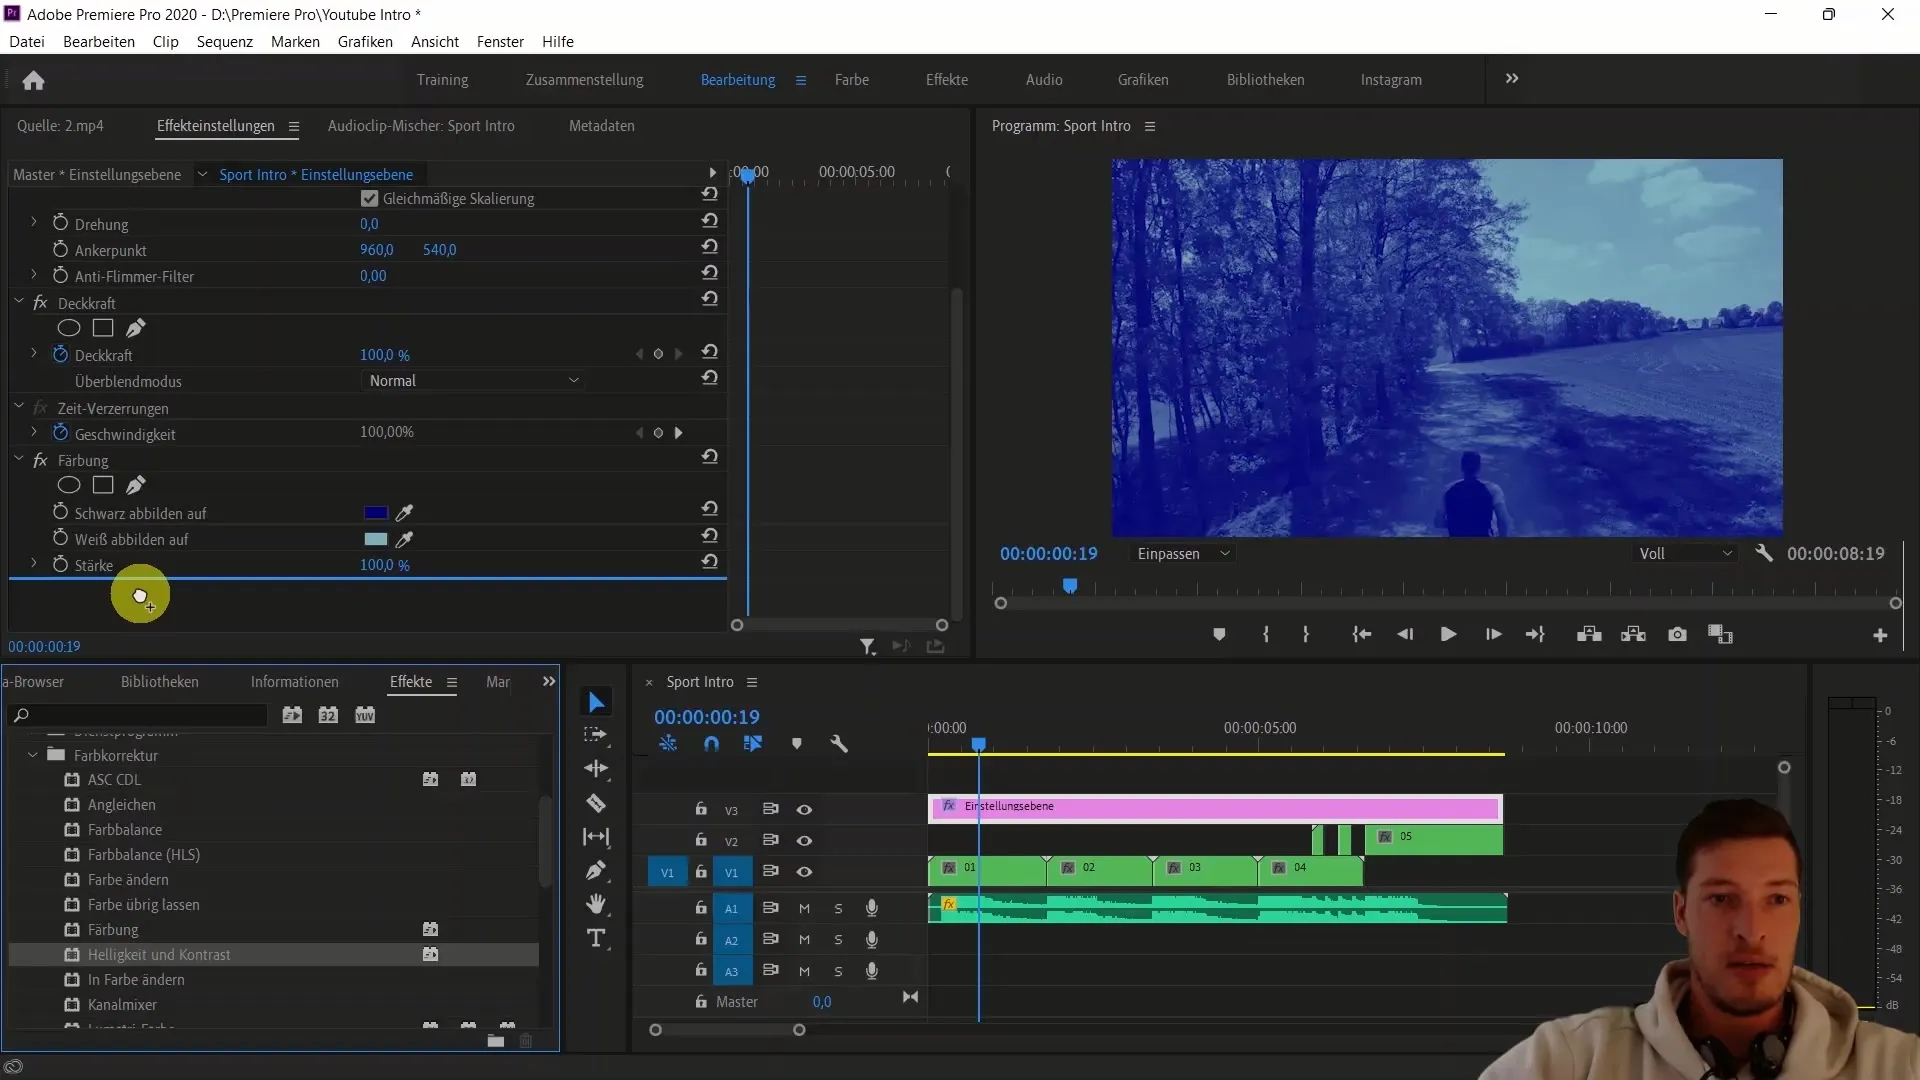Toggle V3 track visibility eye
Viewport: 1920px width, 1080px height.
pos(804,810)
